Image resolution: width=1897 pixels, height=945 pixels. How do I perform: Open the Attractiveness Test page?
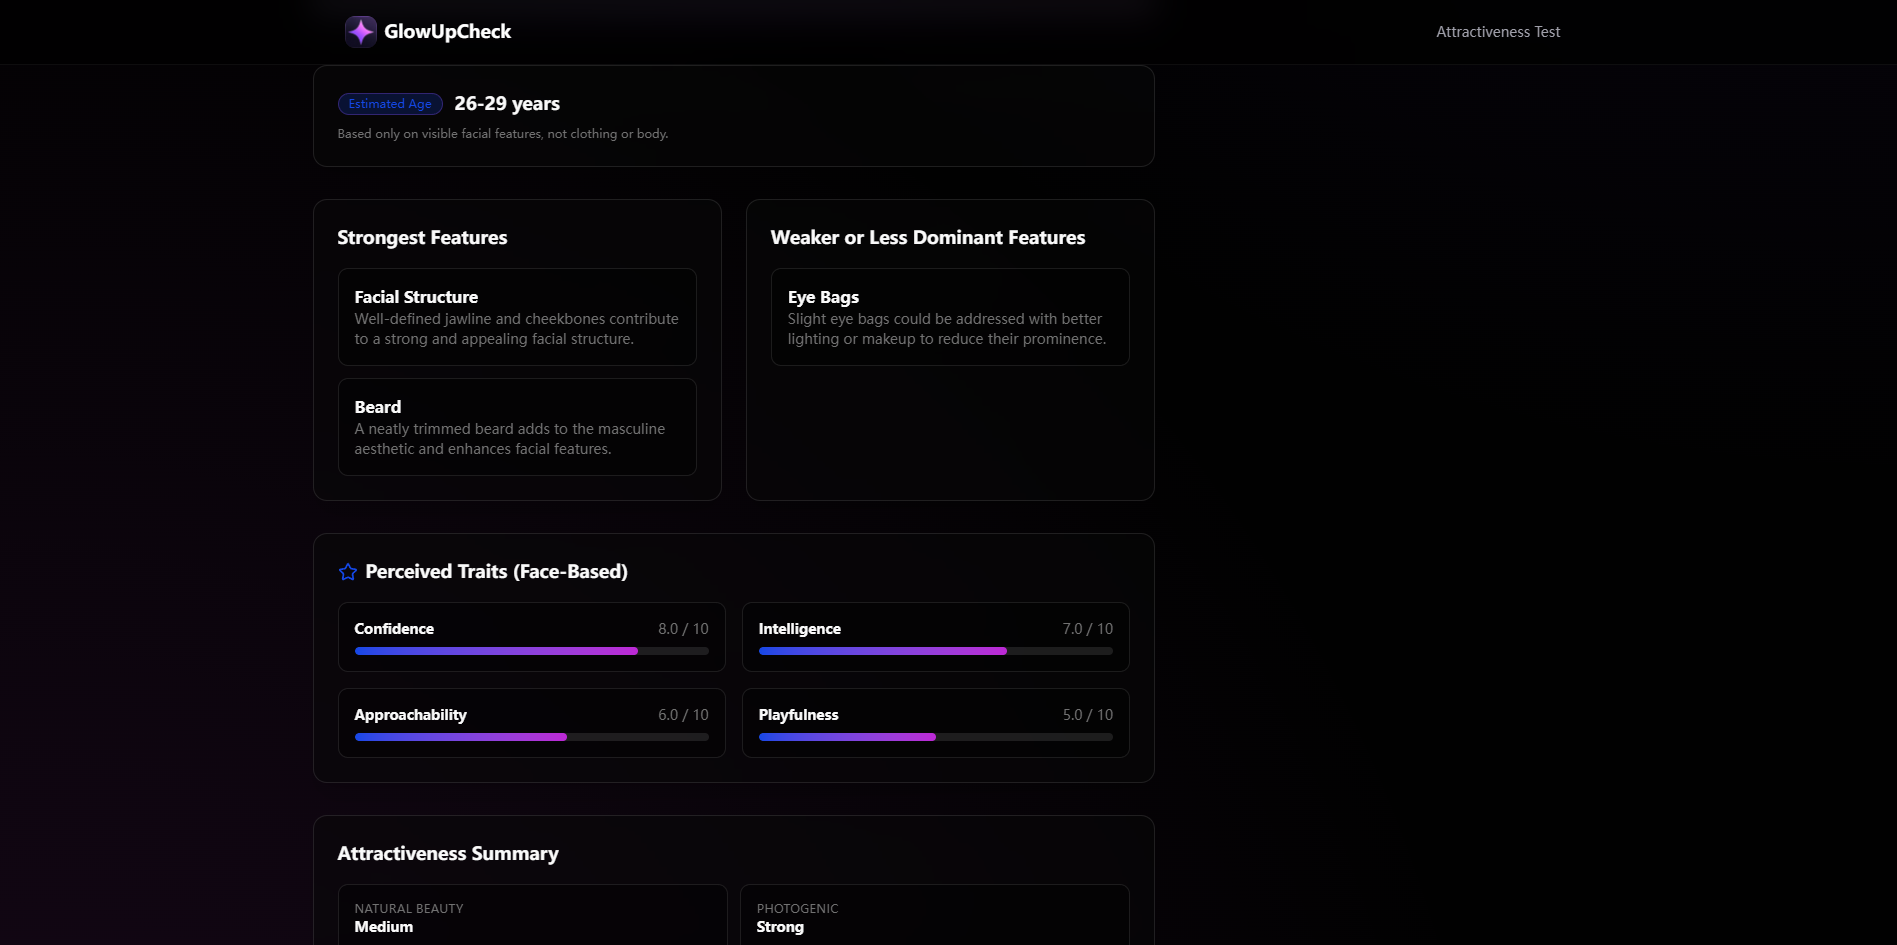(x=1497, y=31)
